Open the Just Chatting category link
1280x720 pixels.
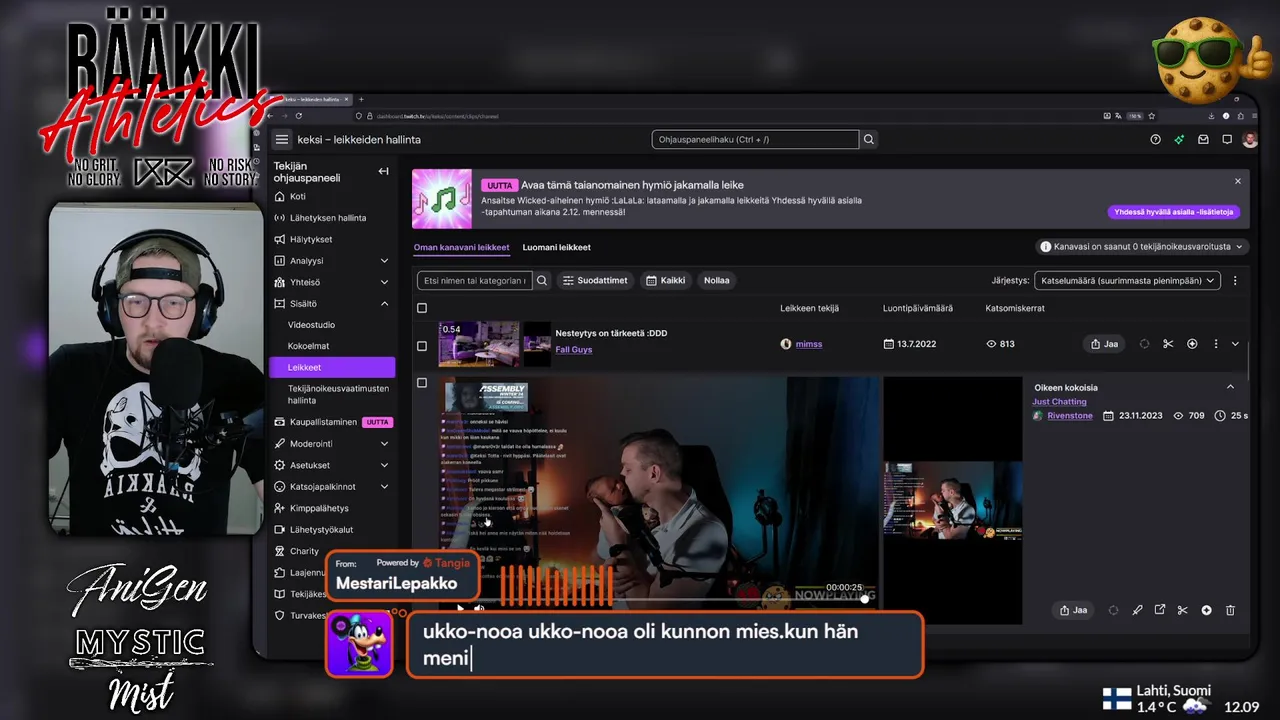(x=1059, y=402)
